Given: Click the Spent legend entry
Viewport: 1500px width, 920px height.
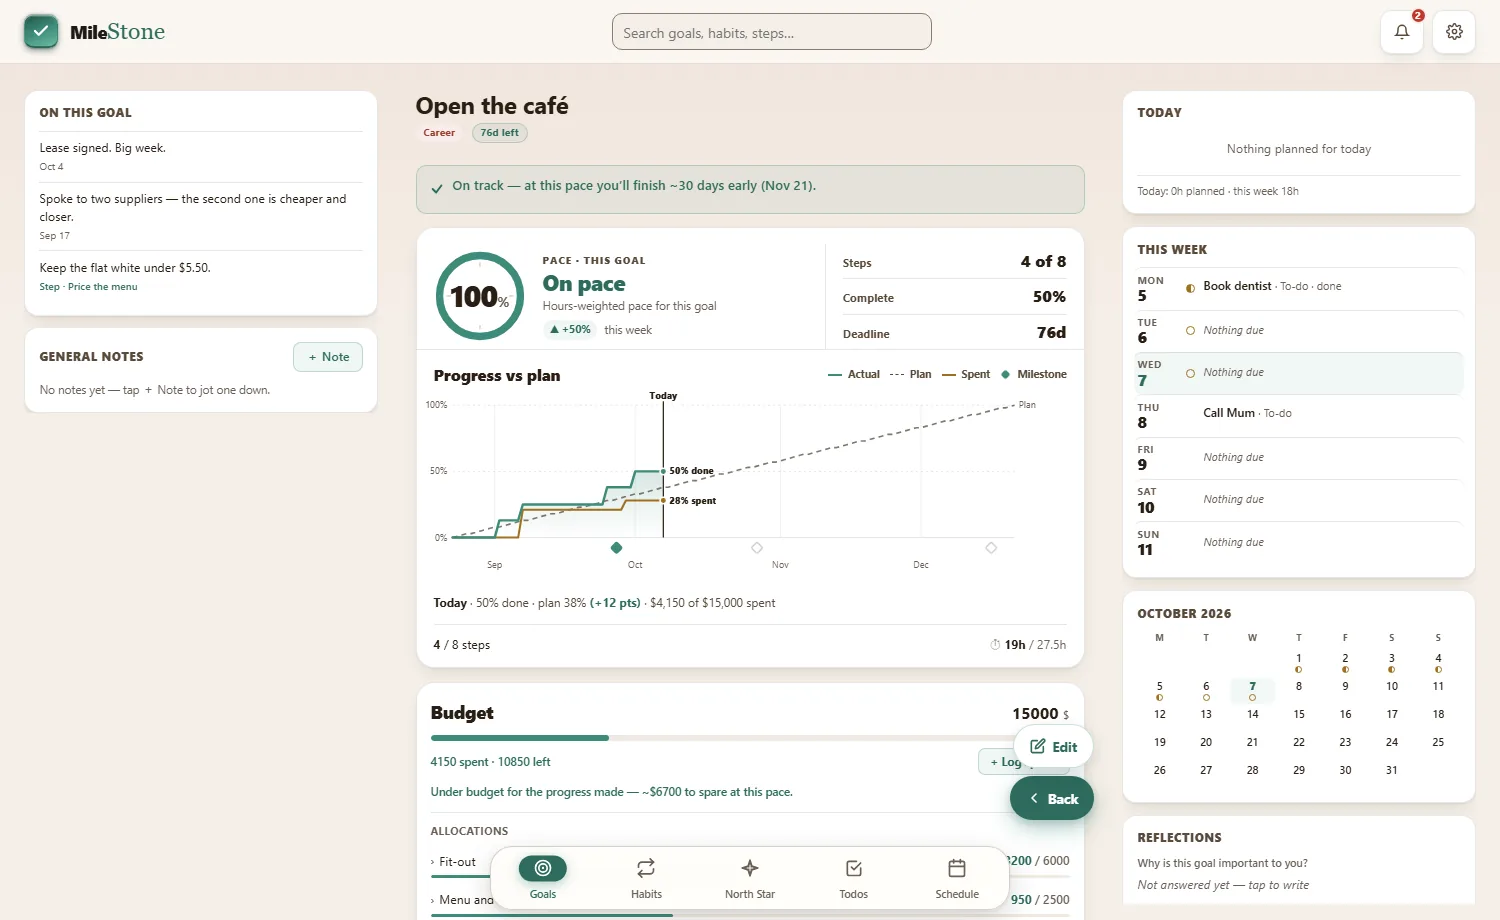Looking at the screenshot, I should click(966, 375).
